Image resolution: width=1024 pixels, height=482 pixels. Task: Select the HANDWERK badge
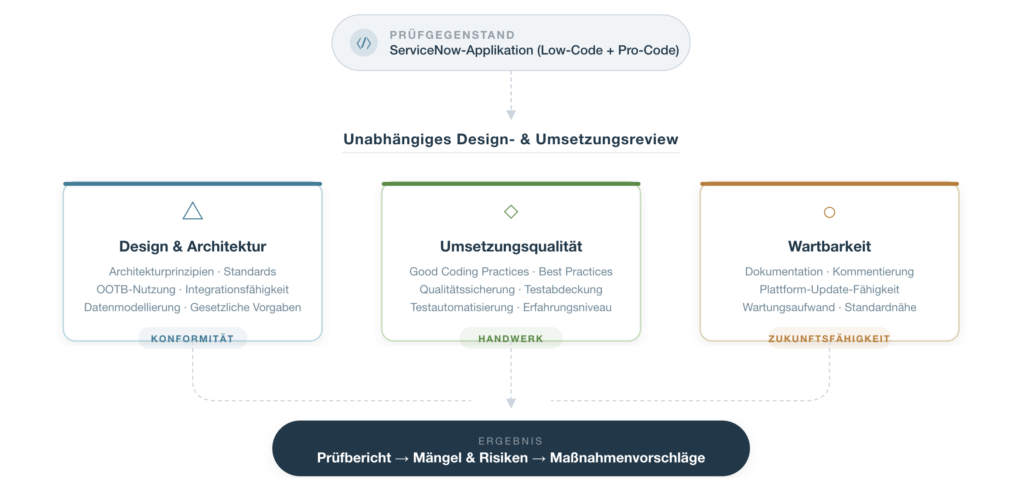[x=511, y=339]
